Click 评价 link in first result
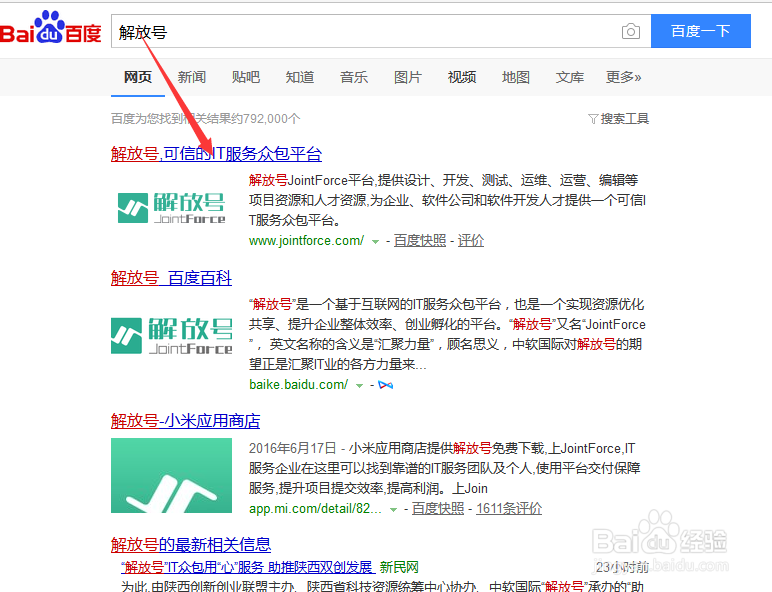 pos(471,240)
